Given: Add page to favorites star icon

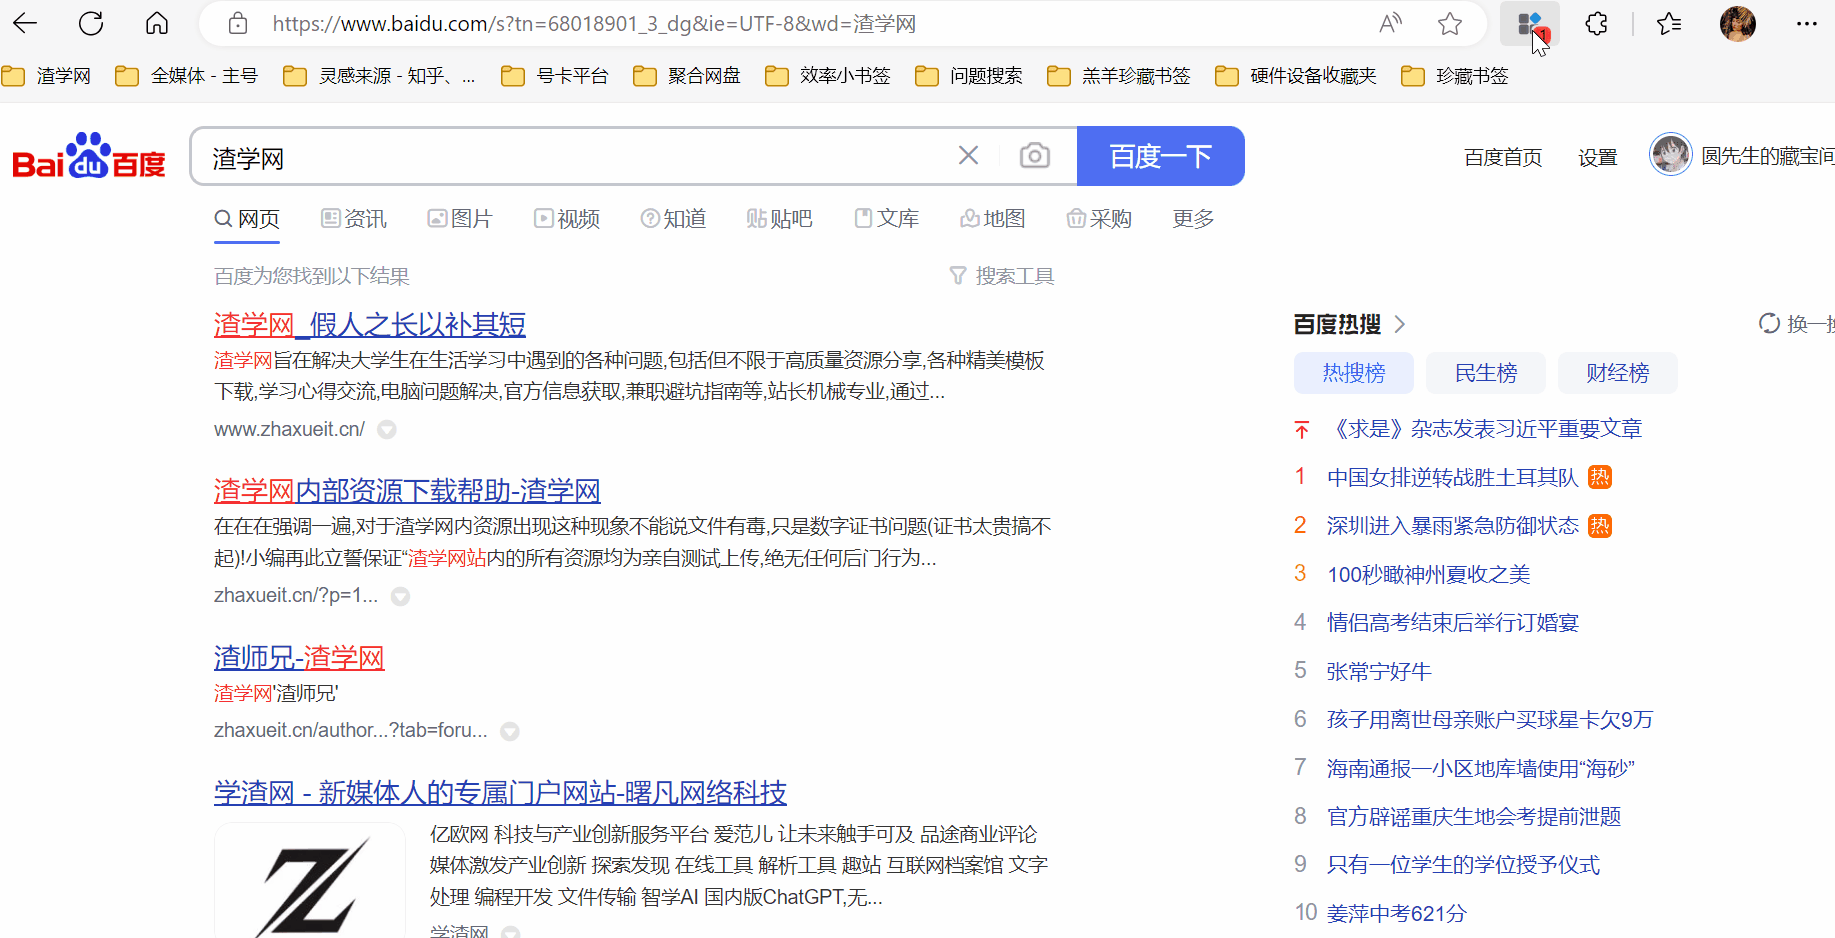Looking at the screenshot, I should (x=1449, y=24).
